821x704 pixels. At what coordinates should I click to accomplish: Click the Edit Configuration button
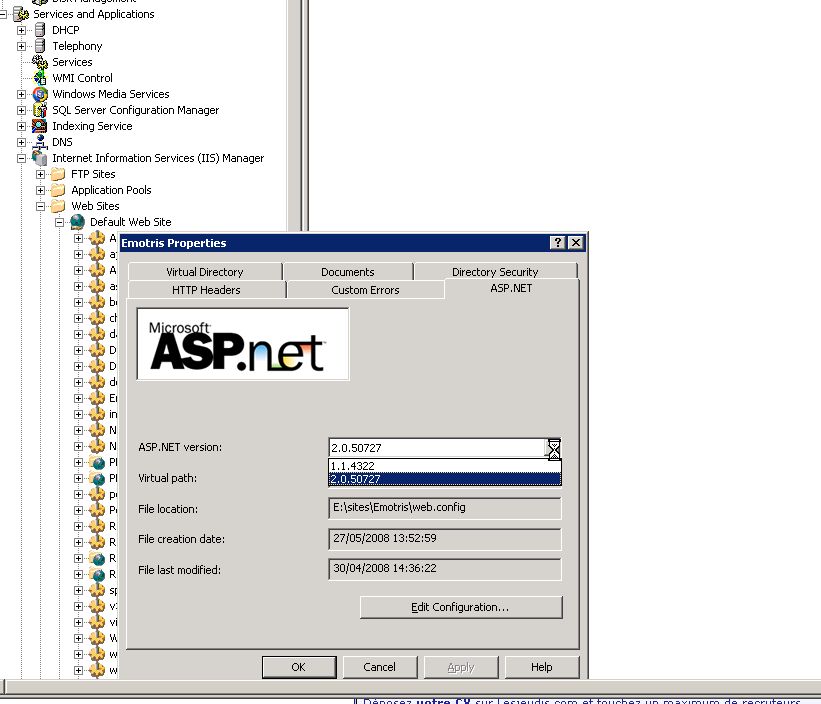[x=461, y=607]
